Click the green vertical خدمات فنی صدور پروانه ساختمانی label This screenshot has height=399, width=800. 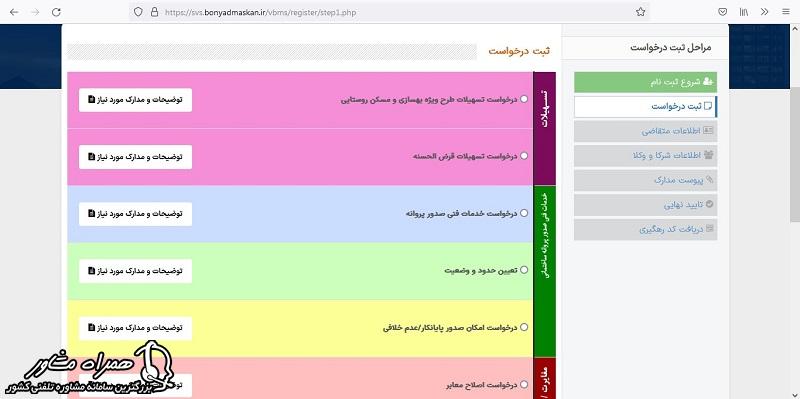(544, 271)
